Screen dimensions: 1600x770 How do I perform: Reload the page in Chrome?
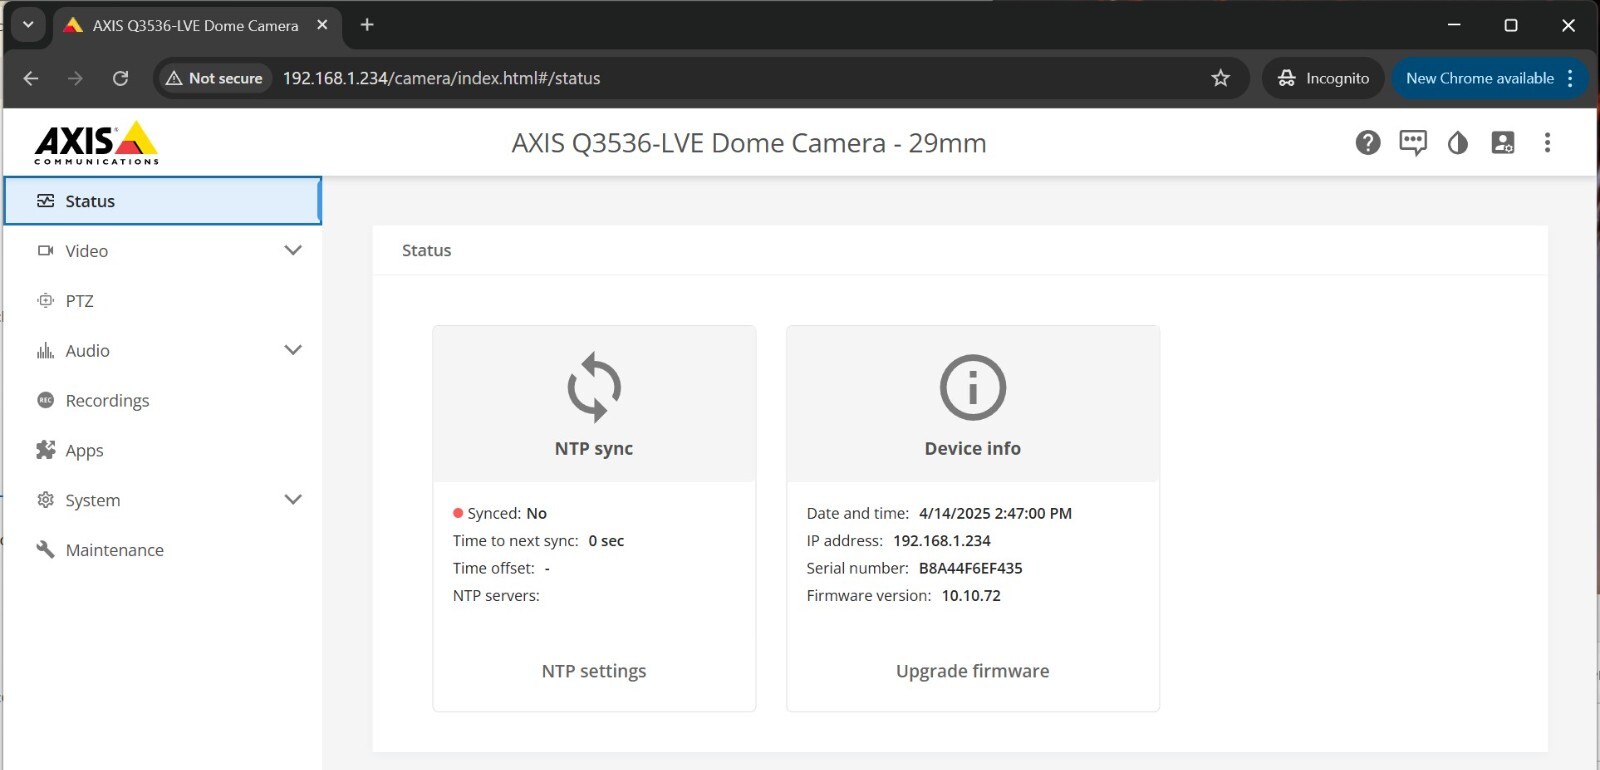click(120, 78)
